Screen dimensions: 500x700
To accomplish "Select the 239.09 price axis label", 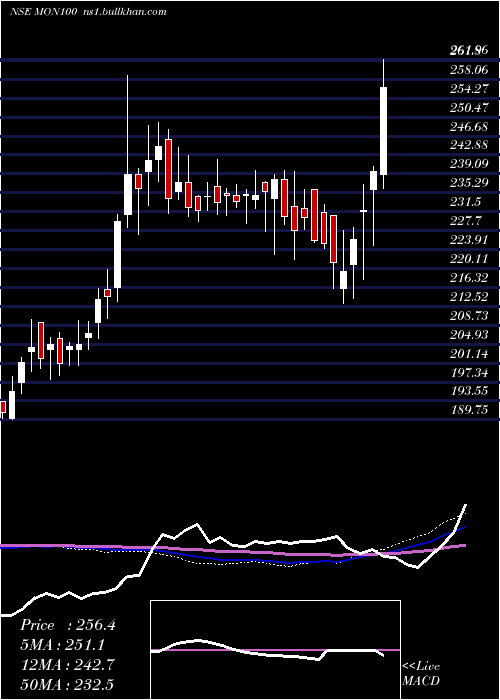I will (468, 164).
